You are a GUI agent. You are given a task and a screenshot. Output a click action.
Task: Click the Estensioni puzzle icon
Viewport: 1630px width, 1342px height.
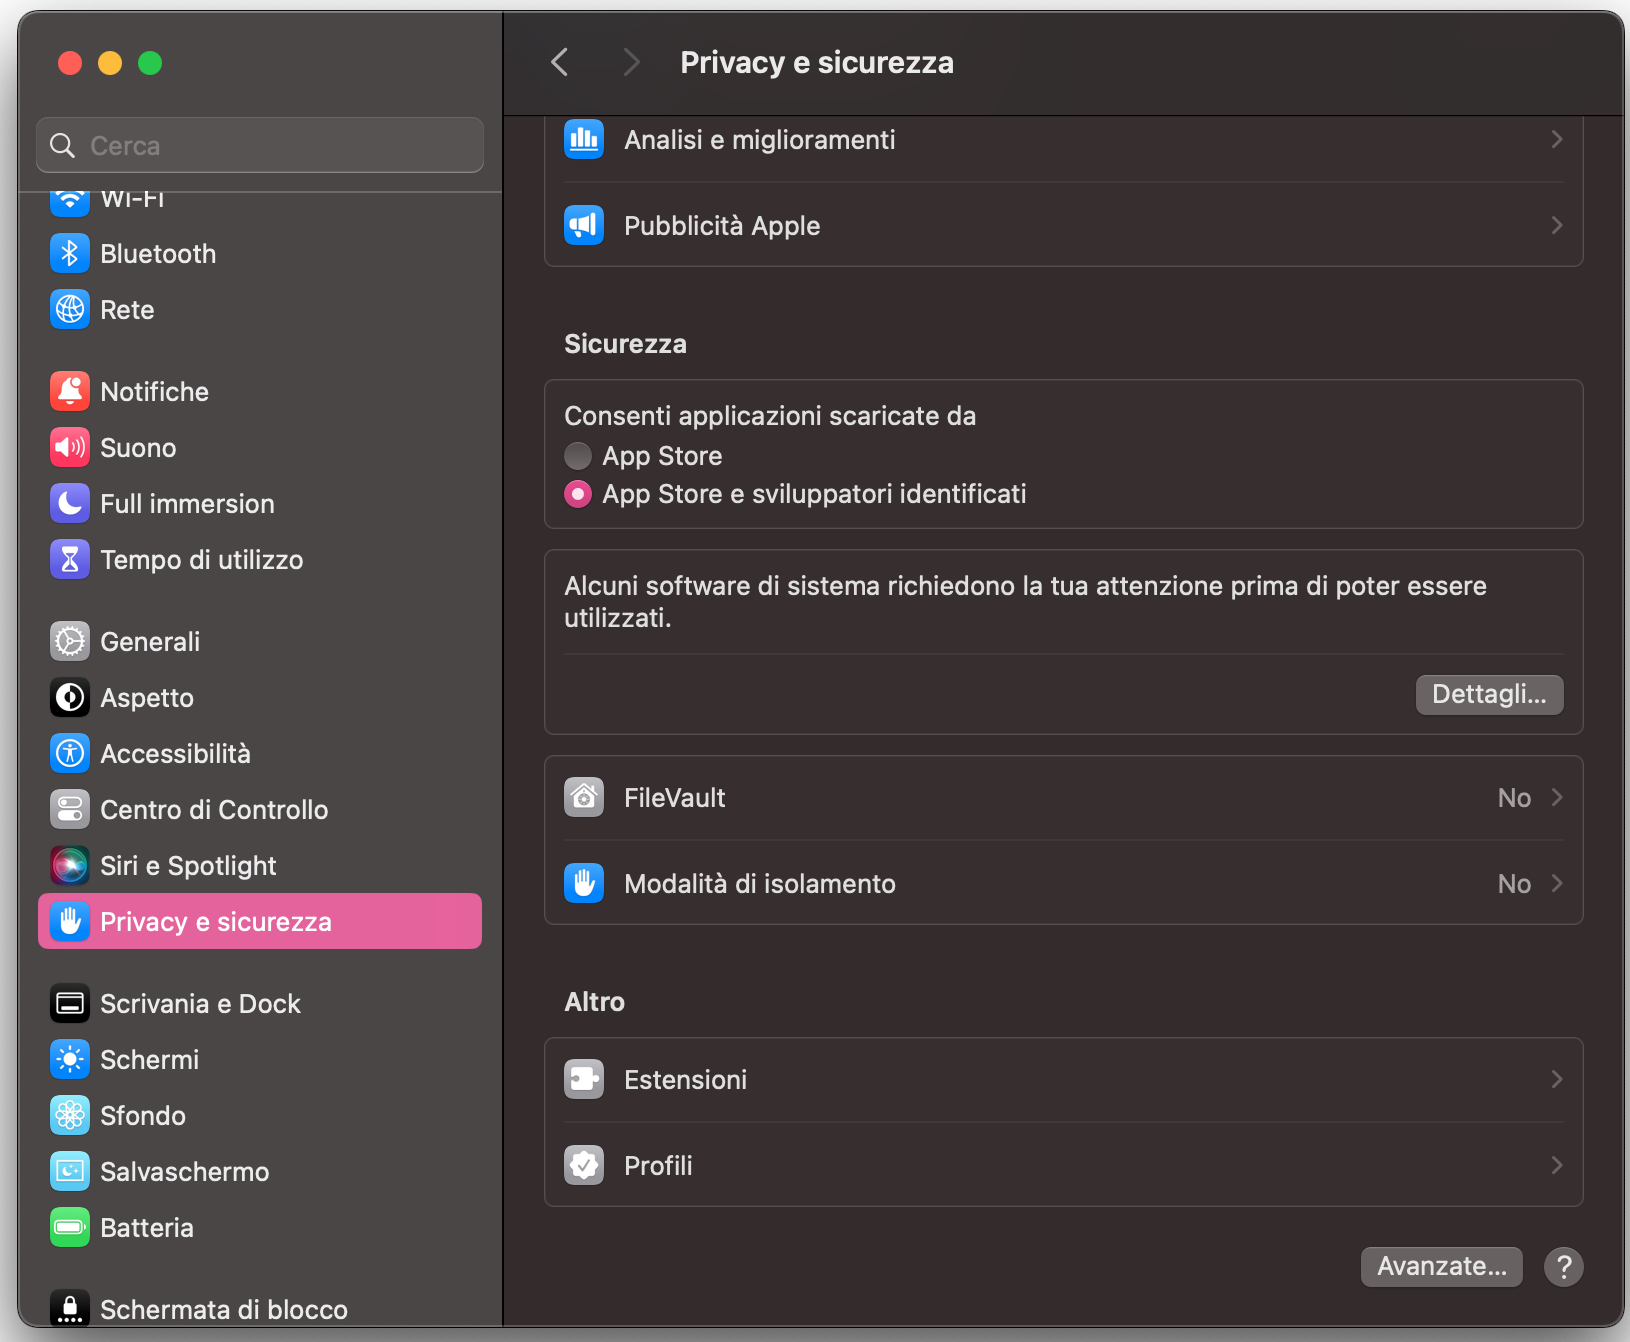pos(584,1079)
